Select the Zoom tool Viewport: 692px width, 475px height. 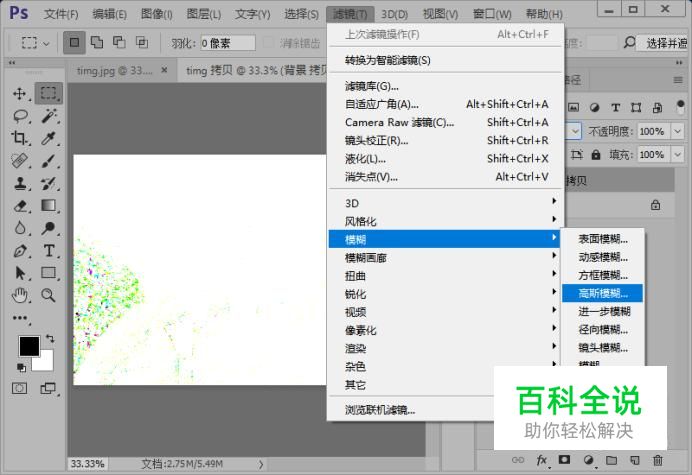pyautogui.click(x=49, y=295)
